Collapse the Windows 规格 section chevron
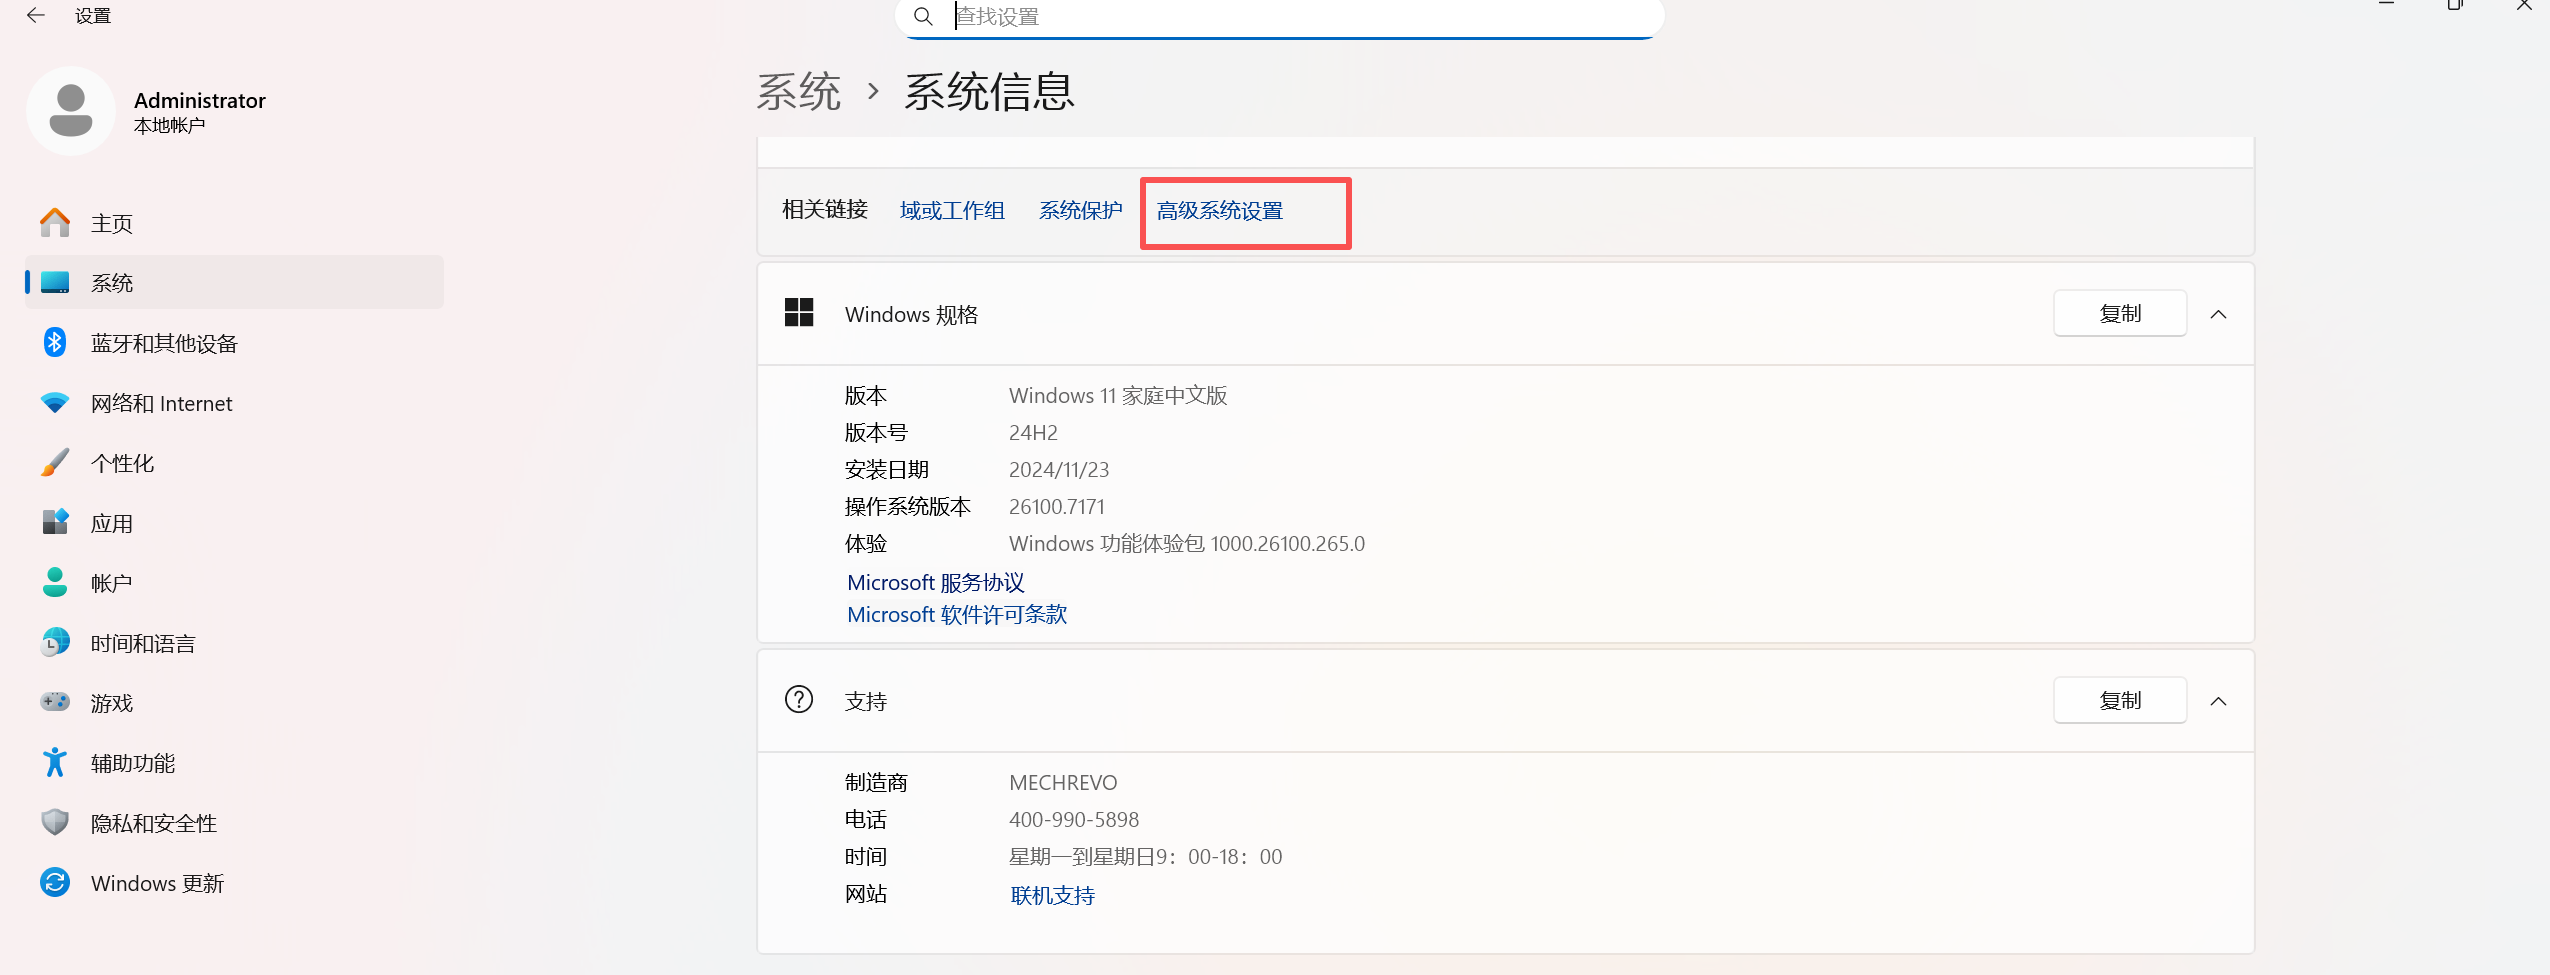This screenshot has width=2550, height=975. [2218, 314]
